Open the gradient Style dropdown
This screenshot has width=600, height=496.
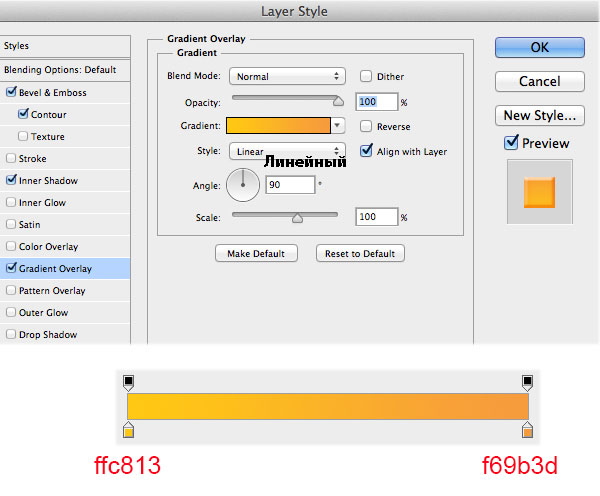(x=287, y=151)
